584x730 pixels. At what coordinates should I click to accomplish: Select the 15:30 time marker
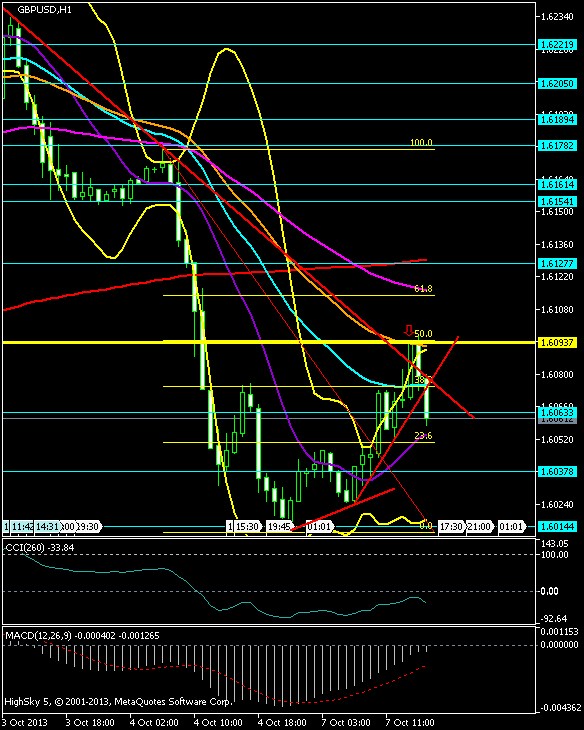pyautogui.click(x=247, y=527)
